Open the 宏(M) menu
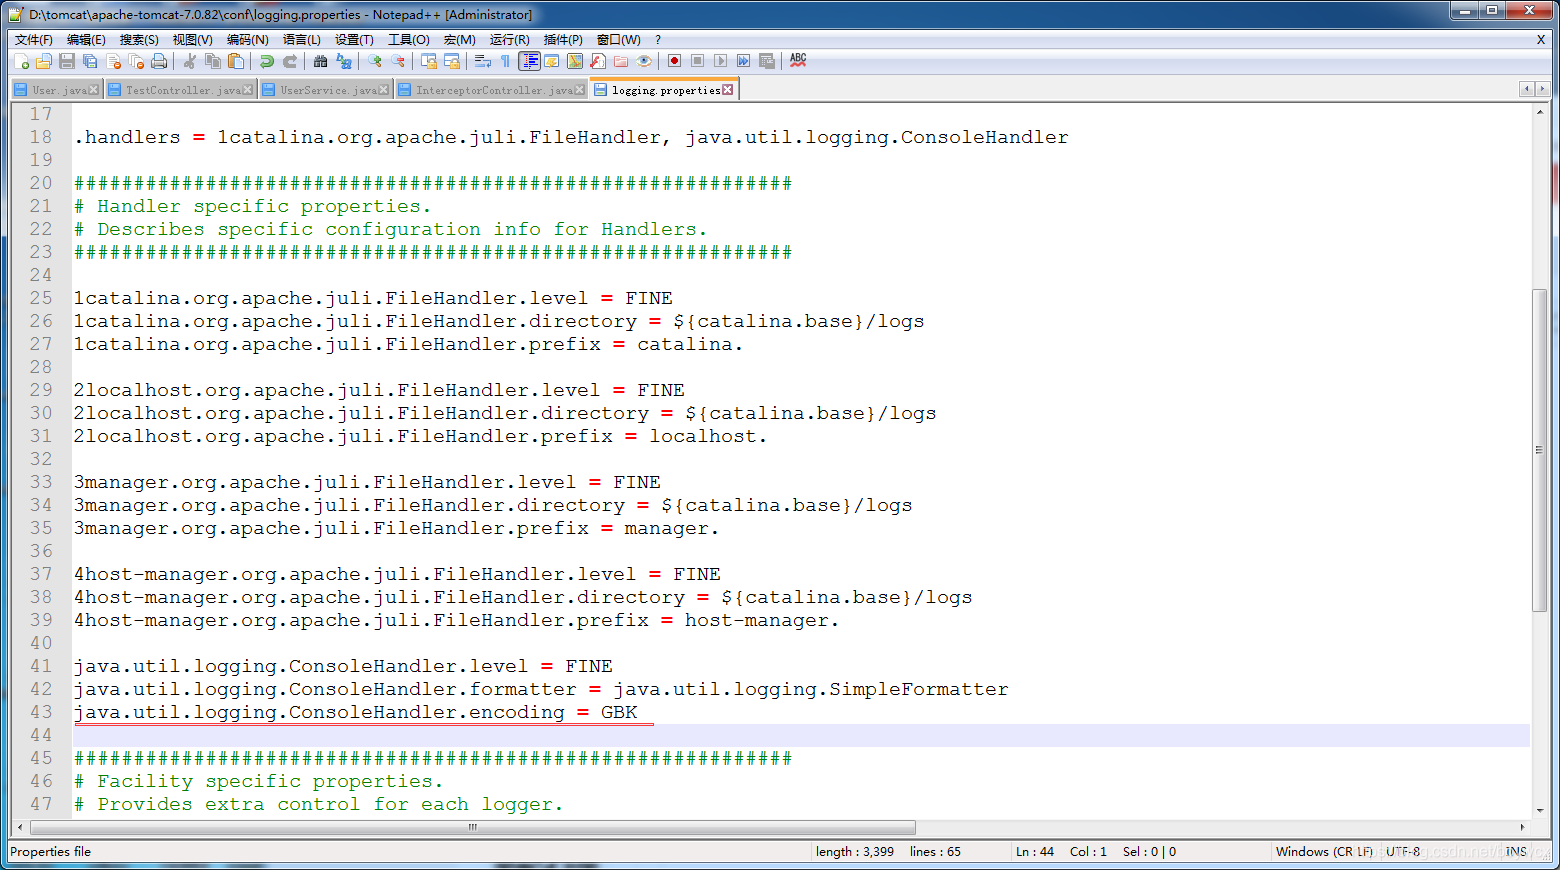This screenshot has width=1560, height=870. point(460,40)
